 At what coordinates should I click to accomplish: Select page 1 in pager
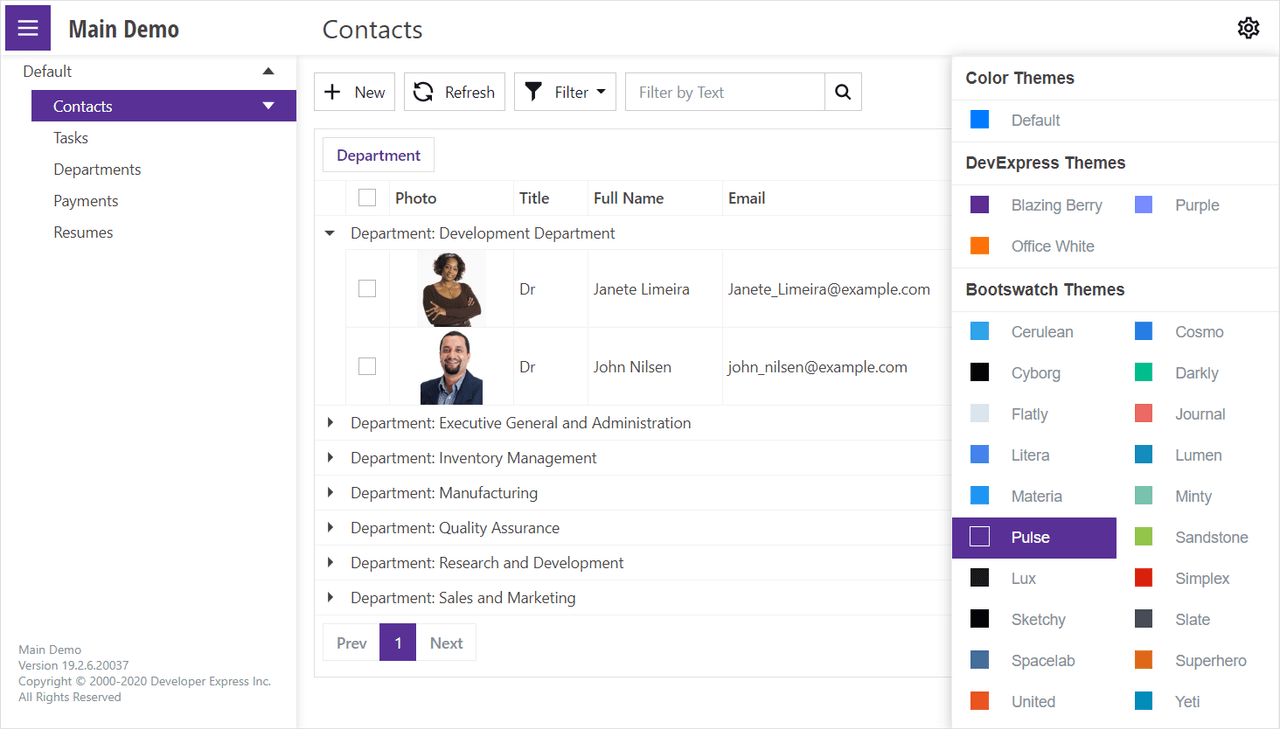398,643
